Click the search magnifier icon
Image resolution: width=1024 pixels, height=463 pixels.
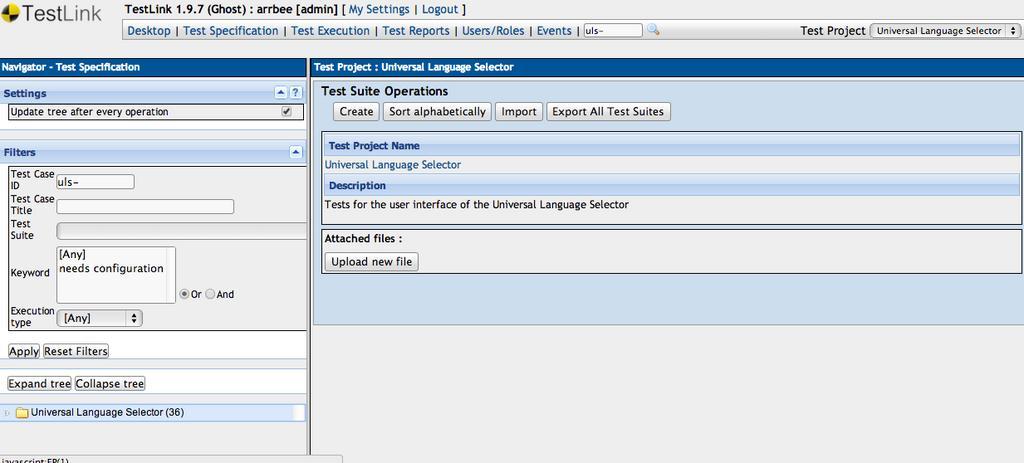(x=653, y=30)
